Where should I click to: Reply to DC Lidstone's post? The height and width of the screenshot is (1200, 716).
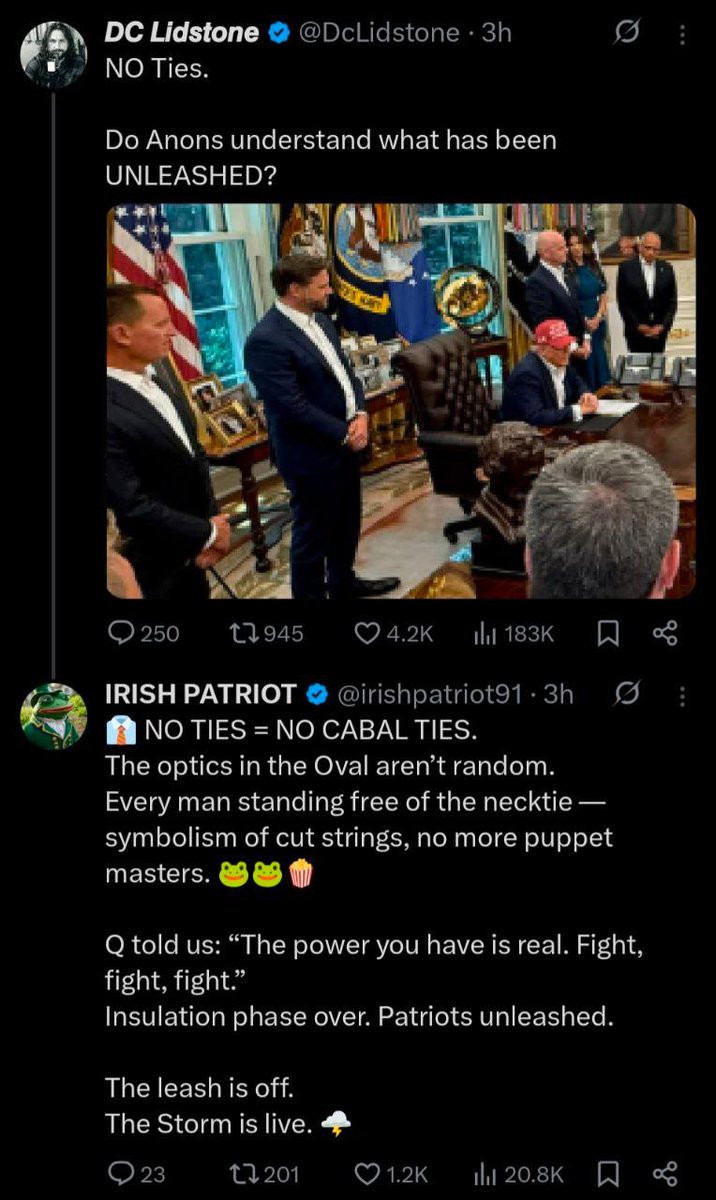(122, 633)
